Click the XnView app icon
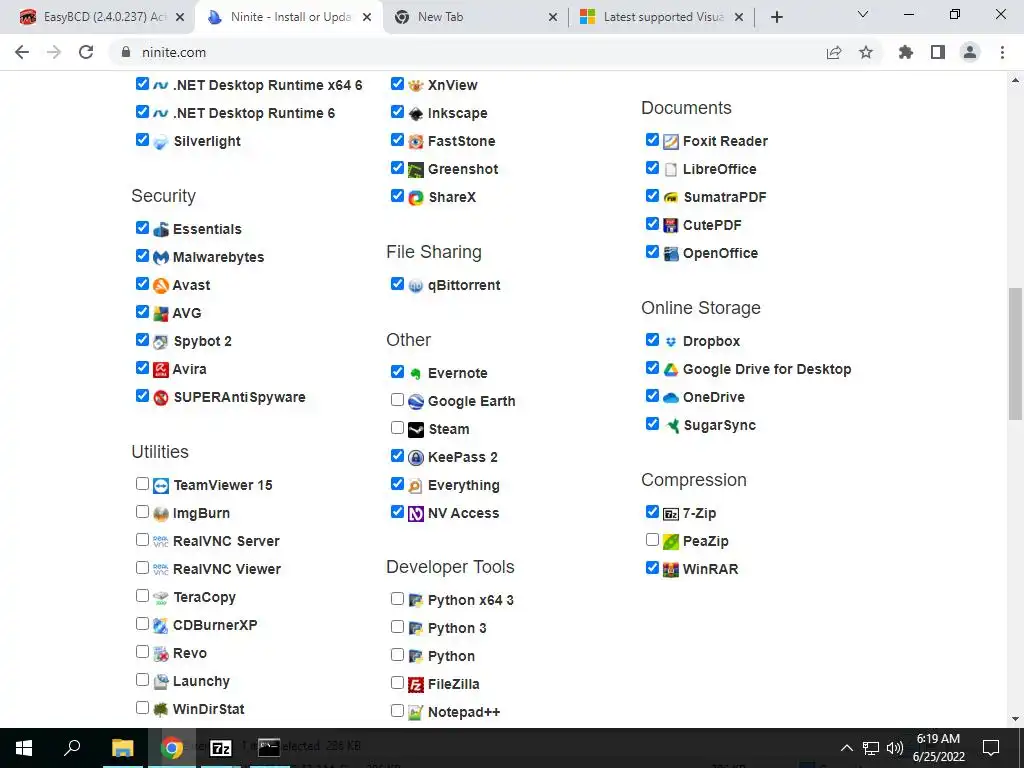1024x768 pixels. point(415,86)
